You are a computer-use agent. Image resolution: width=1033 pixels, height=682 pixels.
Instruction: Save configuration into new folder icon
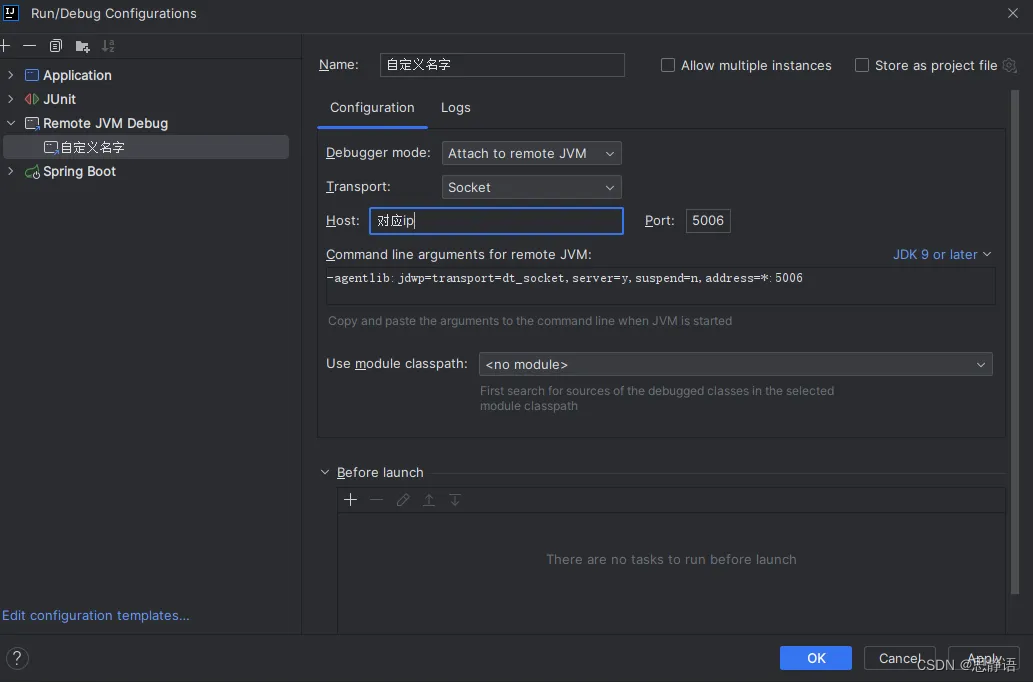pos(82,46)
